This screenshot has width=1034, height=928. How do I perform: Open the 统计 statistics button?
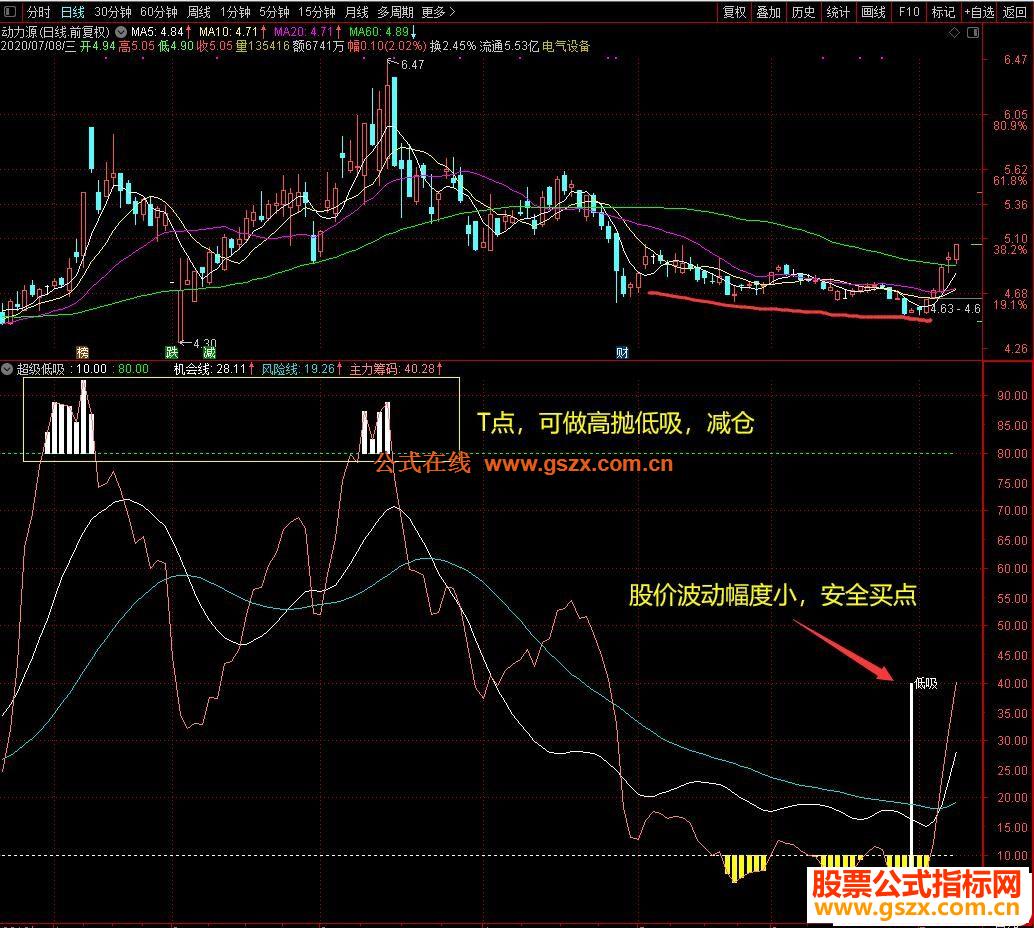pyautogui.click(x=838, y=12)
